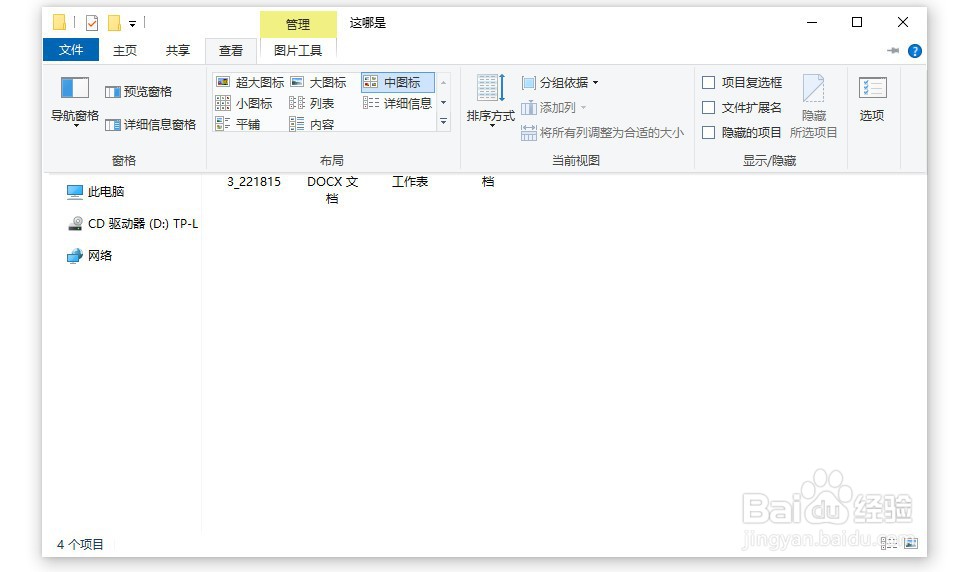968x572 pixels.
Task: Open the 文件 file menu
Action: pos(71,50)
